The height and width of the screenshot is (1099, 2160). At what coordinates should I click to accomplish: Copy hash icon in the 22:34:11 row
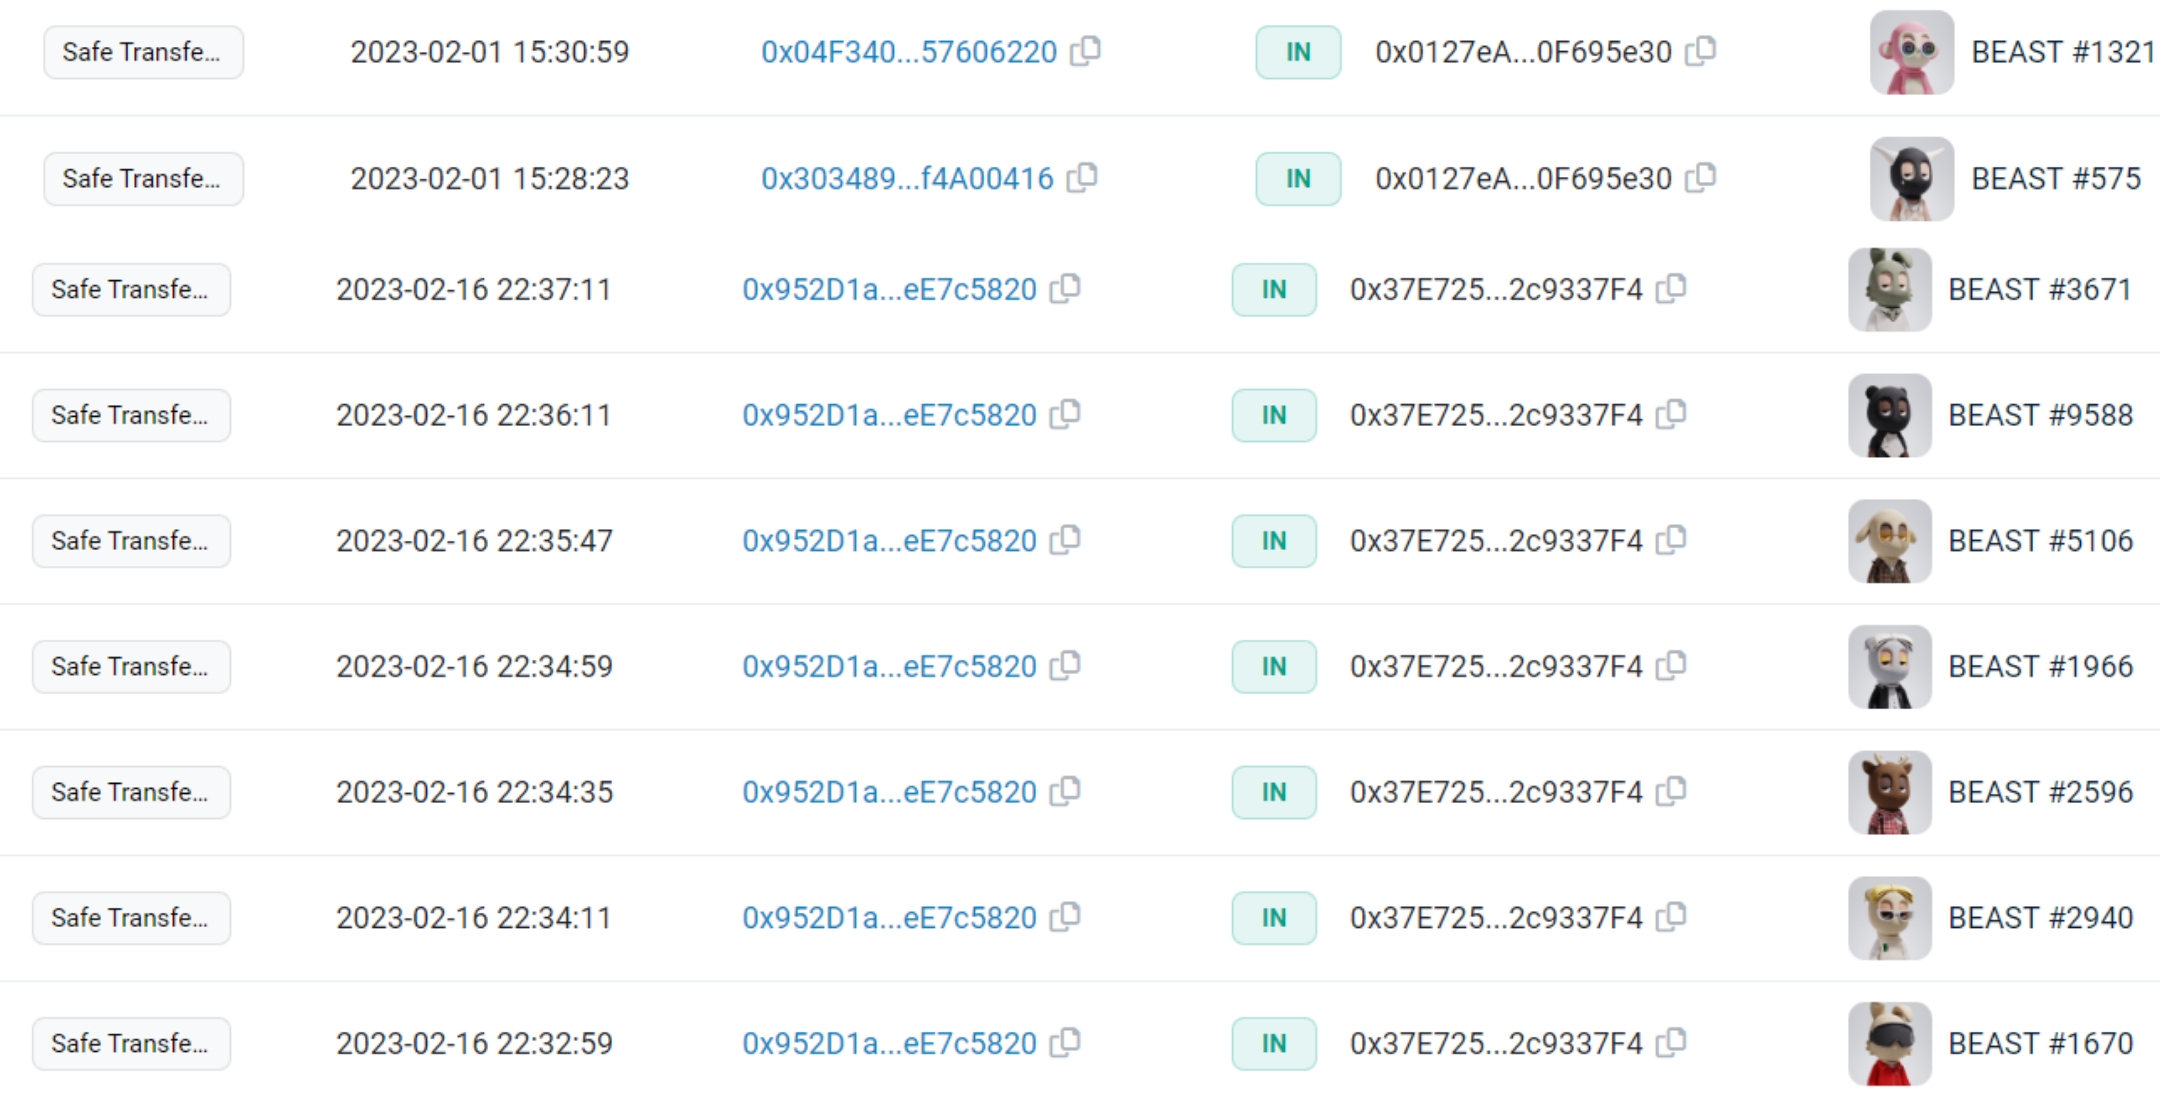coord(1065,916)
